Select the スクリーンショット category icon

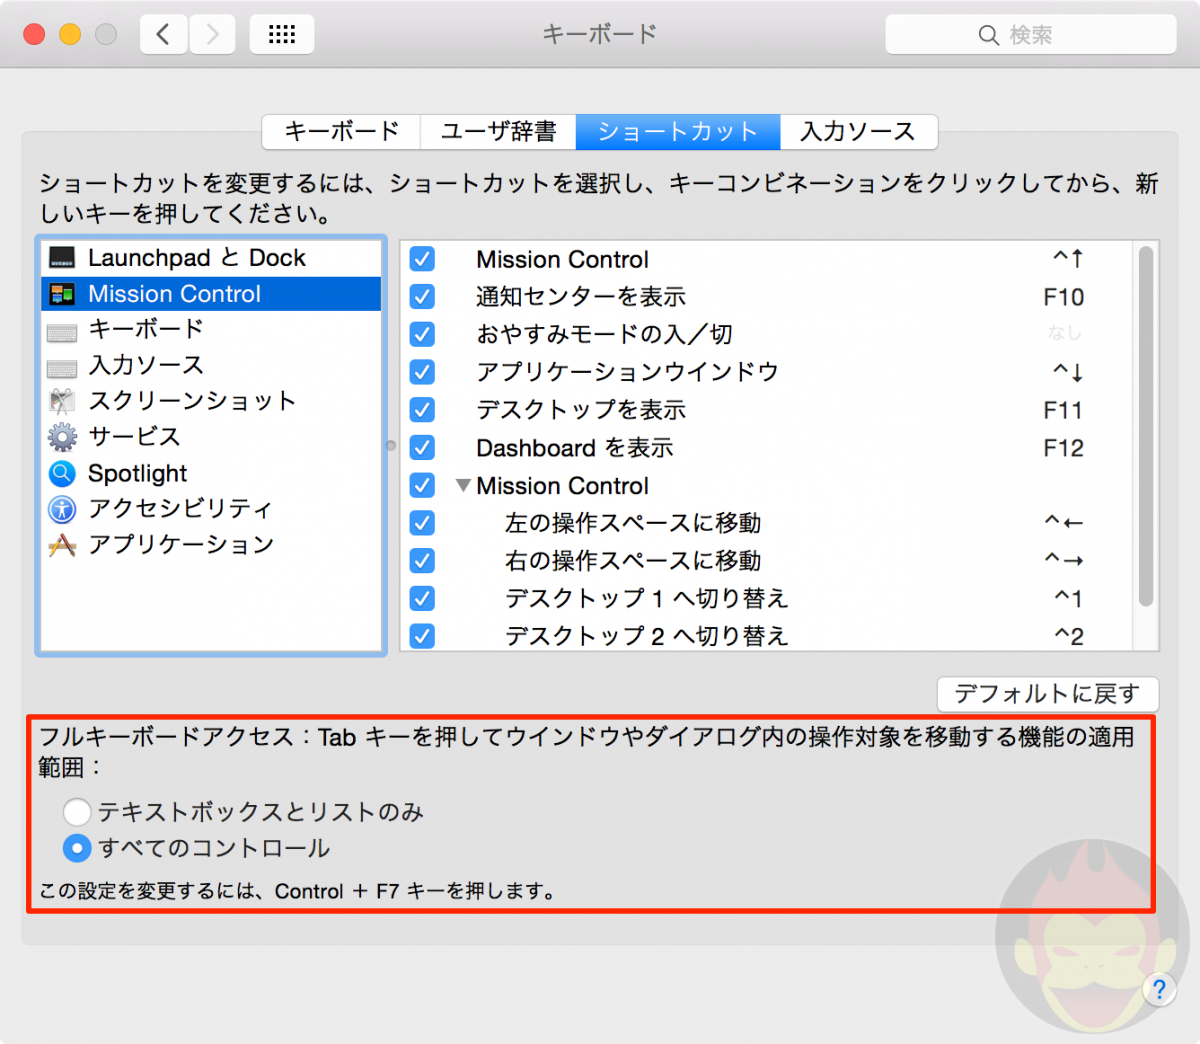tap(62, 401)
